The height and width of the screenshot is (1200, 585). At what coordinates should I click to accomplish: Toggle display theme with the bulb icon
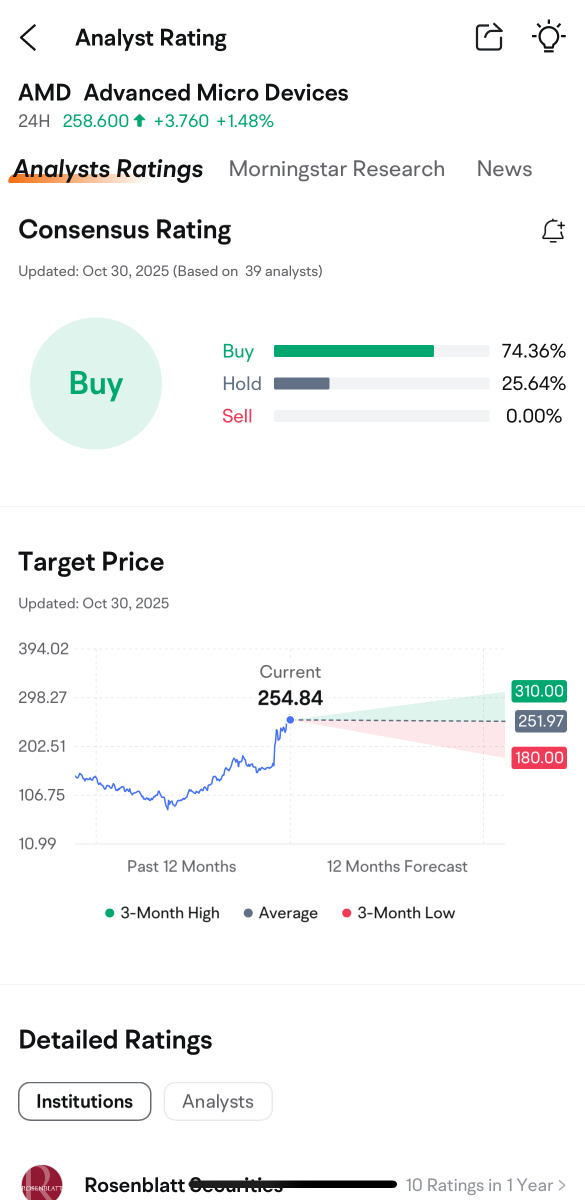(x=548, y=37)
